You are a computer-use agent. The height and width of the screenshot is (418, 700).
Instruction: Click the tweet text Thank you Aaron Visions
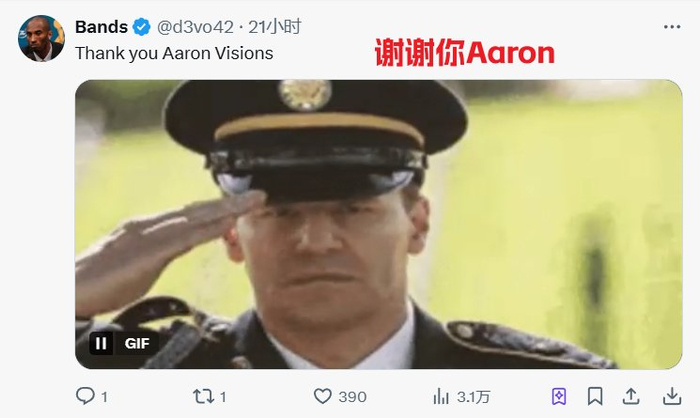(x=174, y=53)
